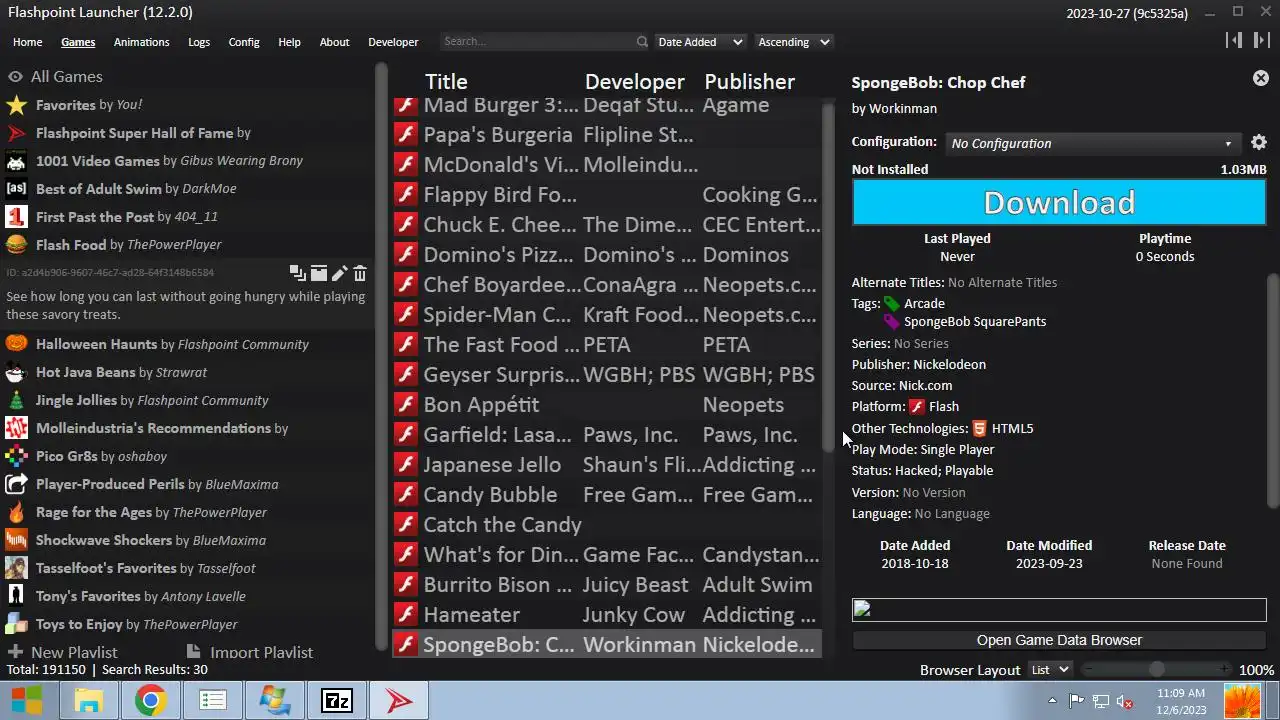Click Rage for the Ages flame icon
1280x720 pixels.
point(16,512)
